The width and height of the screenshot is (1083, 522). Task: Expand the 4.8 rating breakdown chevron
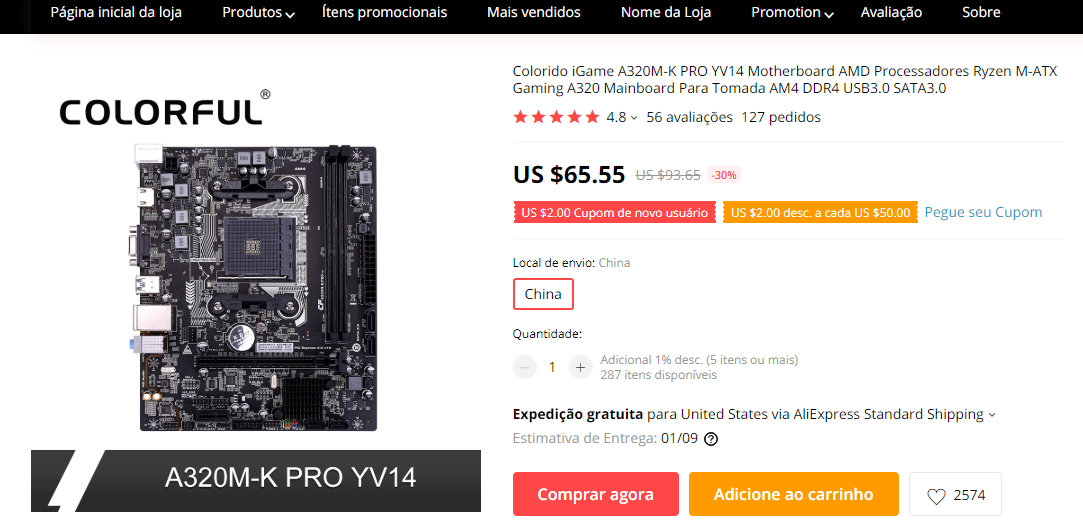[634, 118]
